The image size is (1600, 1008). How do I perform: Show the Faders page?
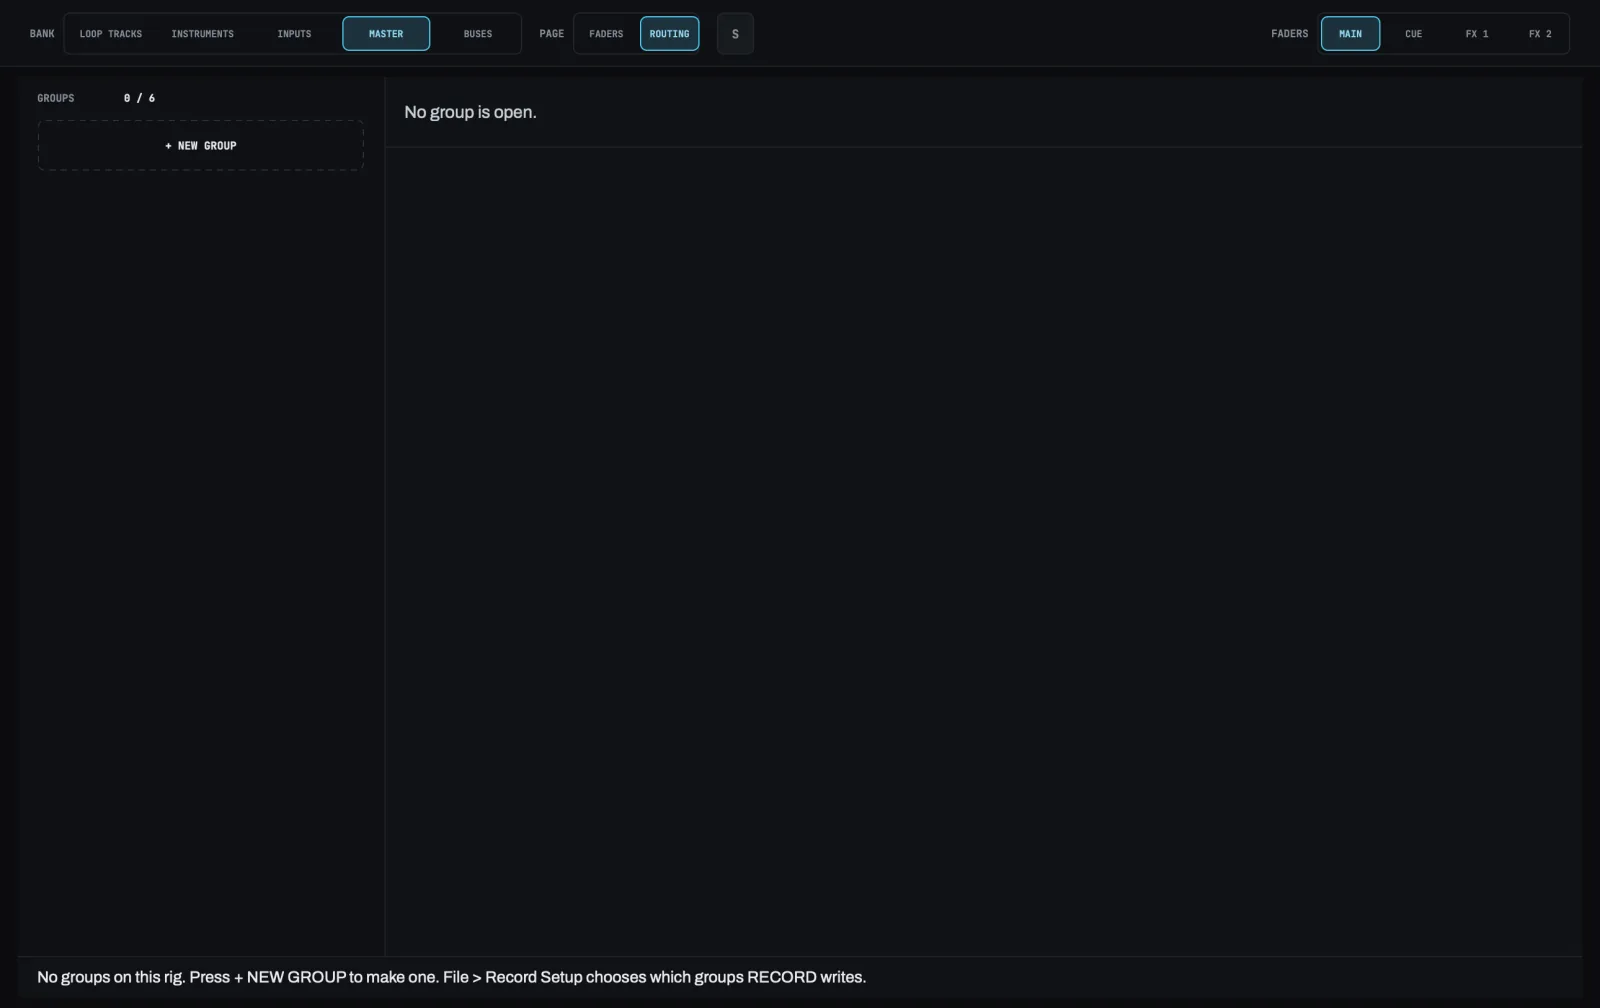(x=606, y=34)
